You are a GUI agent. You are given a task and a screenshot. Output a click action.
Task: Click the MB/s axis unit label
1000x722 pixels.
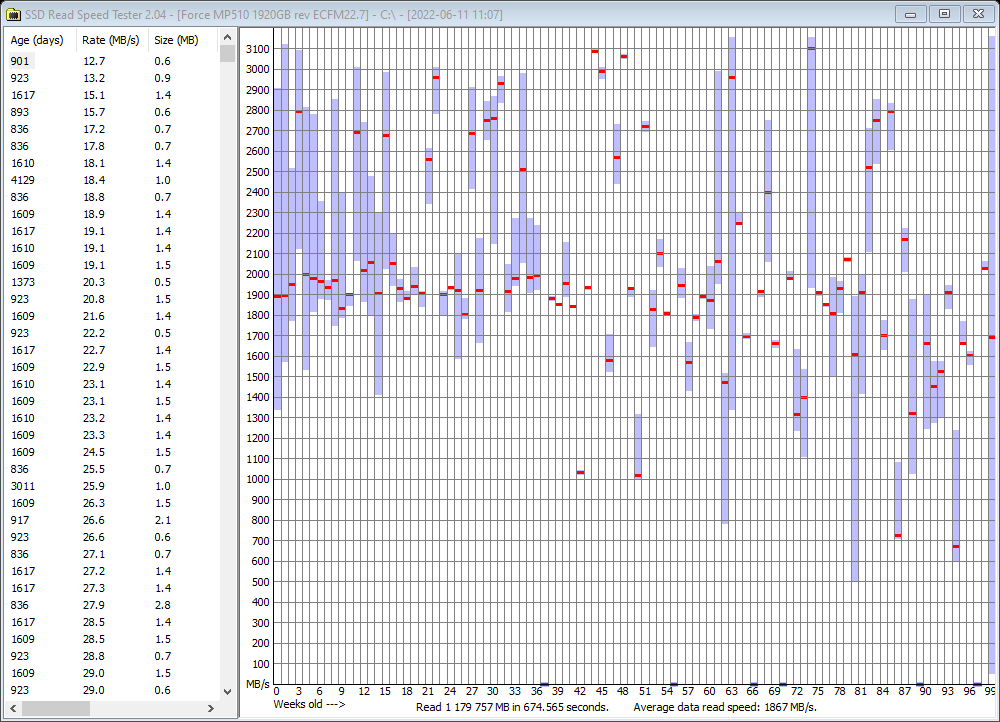pos(258,684)
